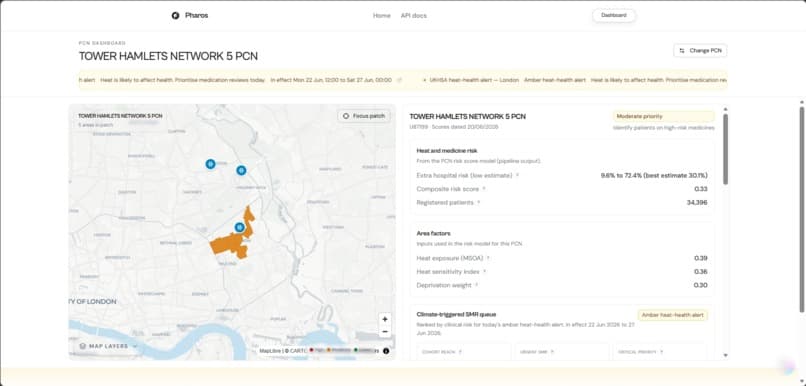Click the details panel scrollbar thumb
Image resolution: width=806 pixels, height=386 pixels.
click(725, 149)
